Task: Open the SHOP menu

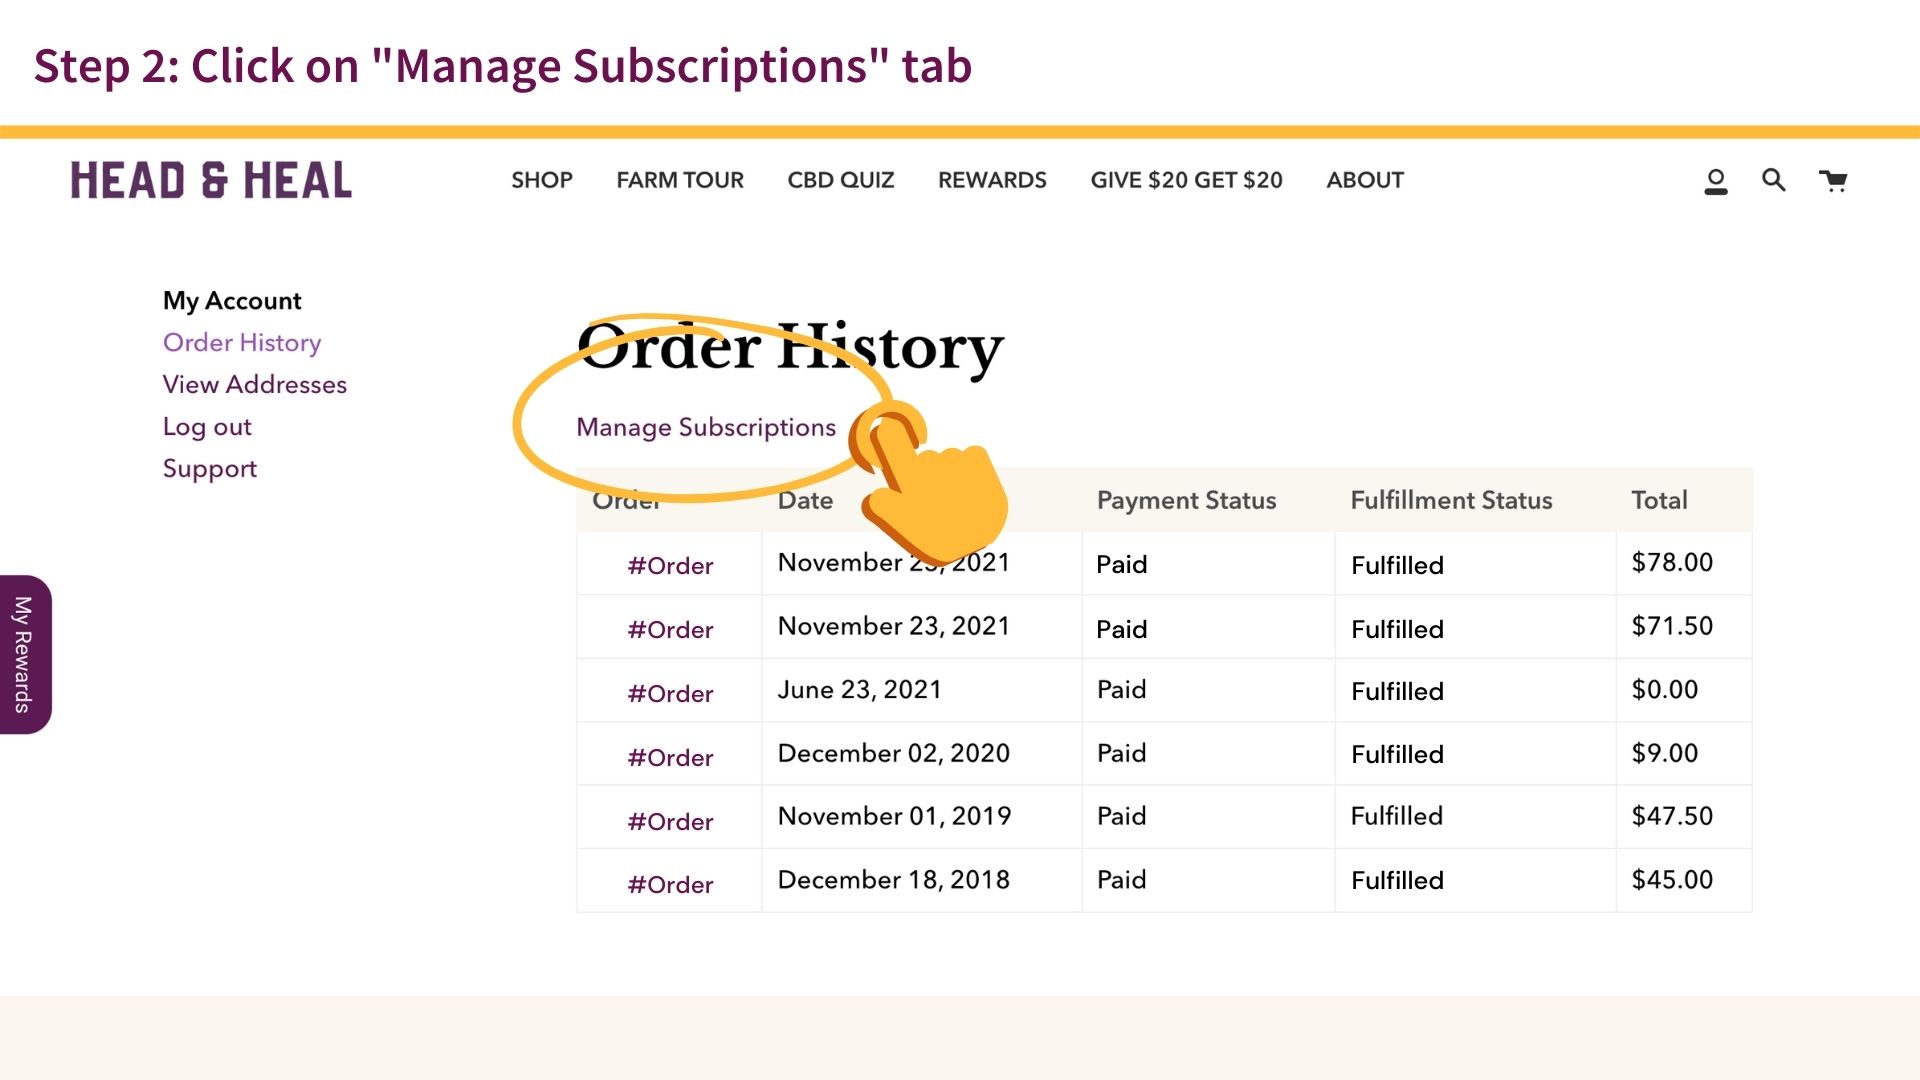Action: pyautogui.click(x=541, y=180)
